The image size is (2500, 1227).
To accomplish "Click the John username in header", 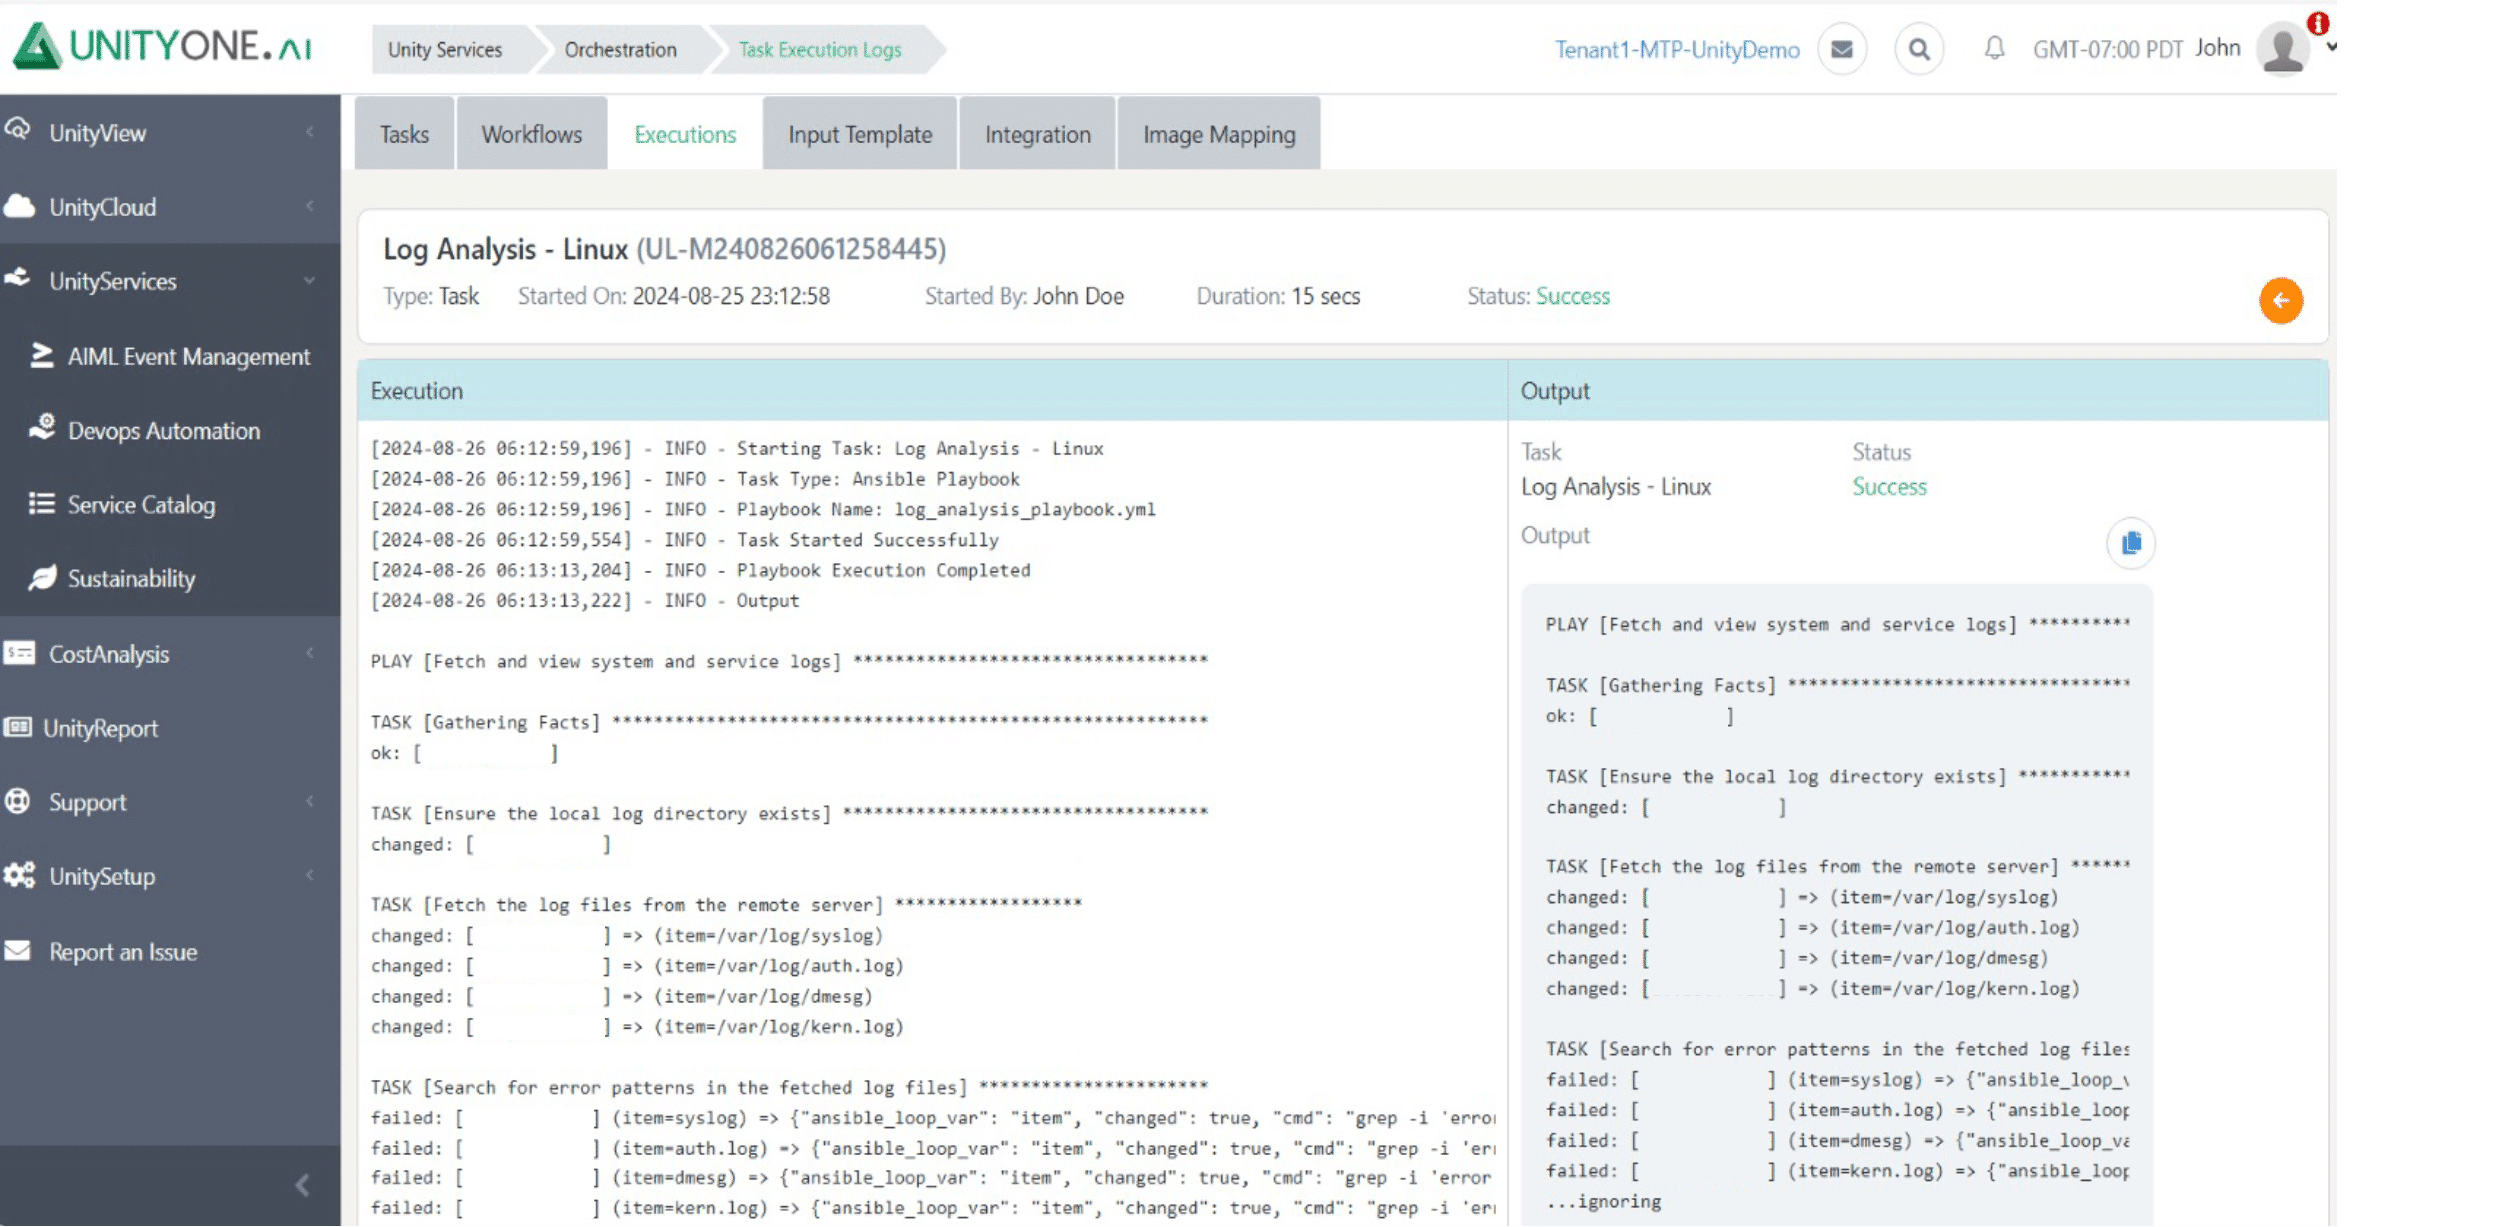I will (x=2217, y=48).
